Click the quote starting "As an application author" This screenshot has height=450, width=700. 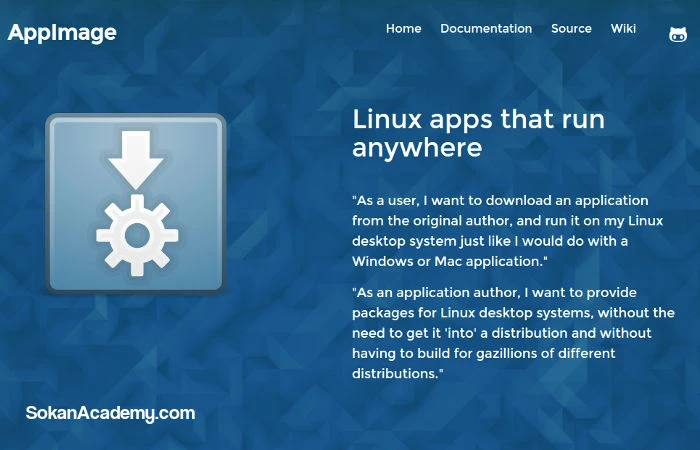point(513,333)
